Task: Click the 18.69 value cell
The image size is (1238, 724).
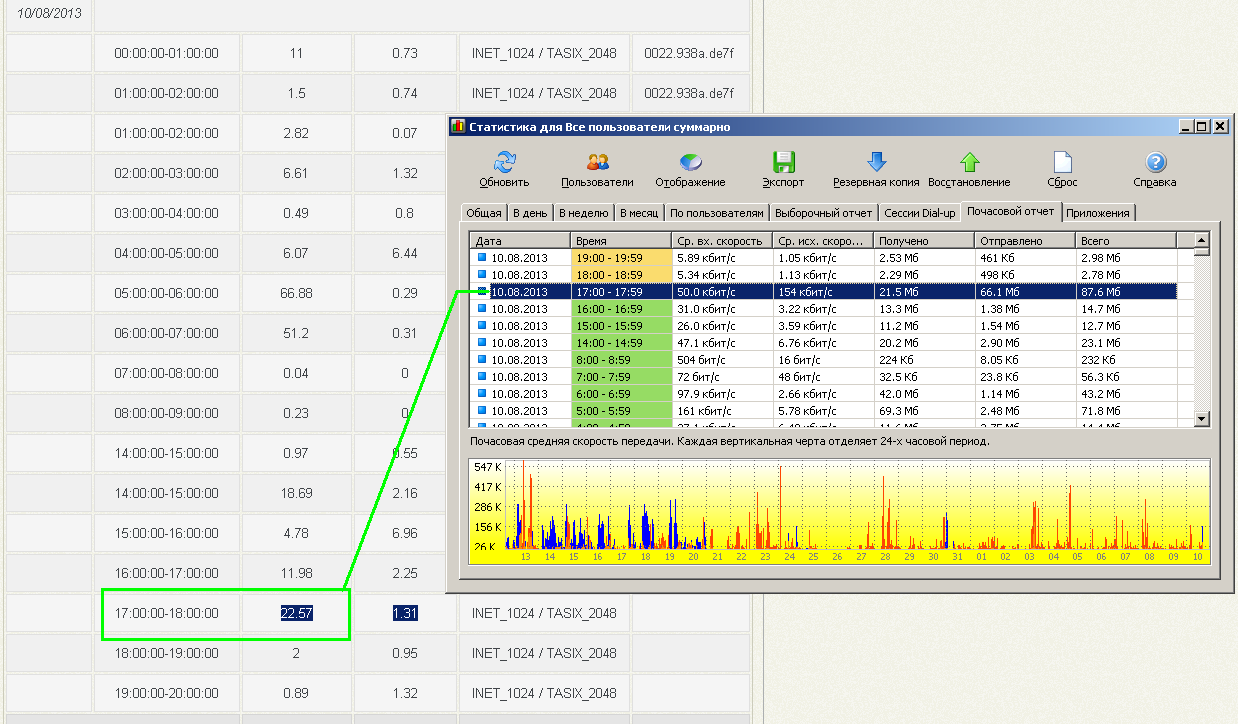Action: [x=296, y=493]
